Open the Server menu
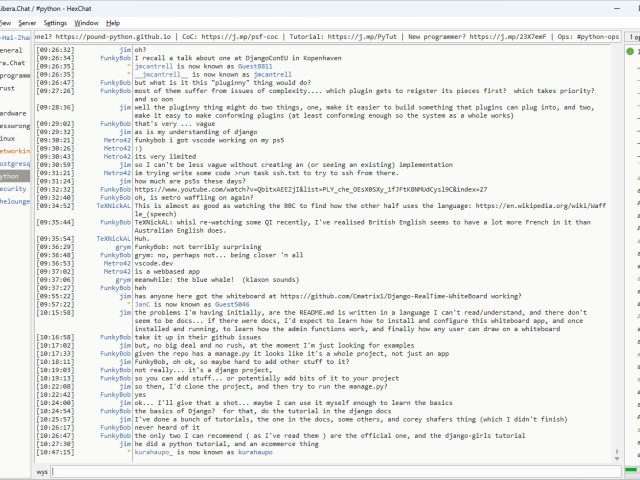This screenshot has height=480, width=640. tap(27, 22)
